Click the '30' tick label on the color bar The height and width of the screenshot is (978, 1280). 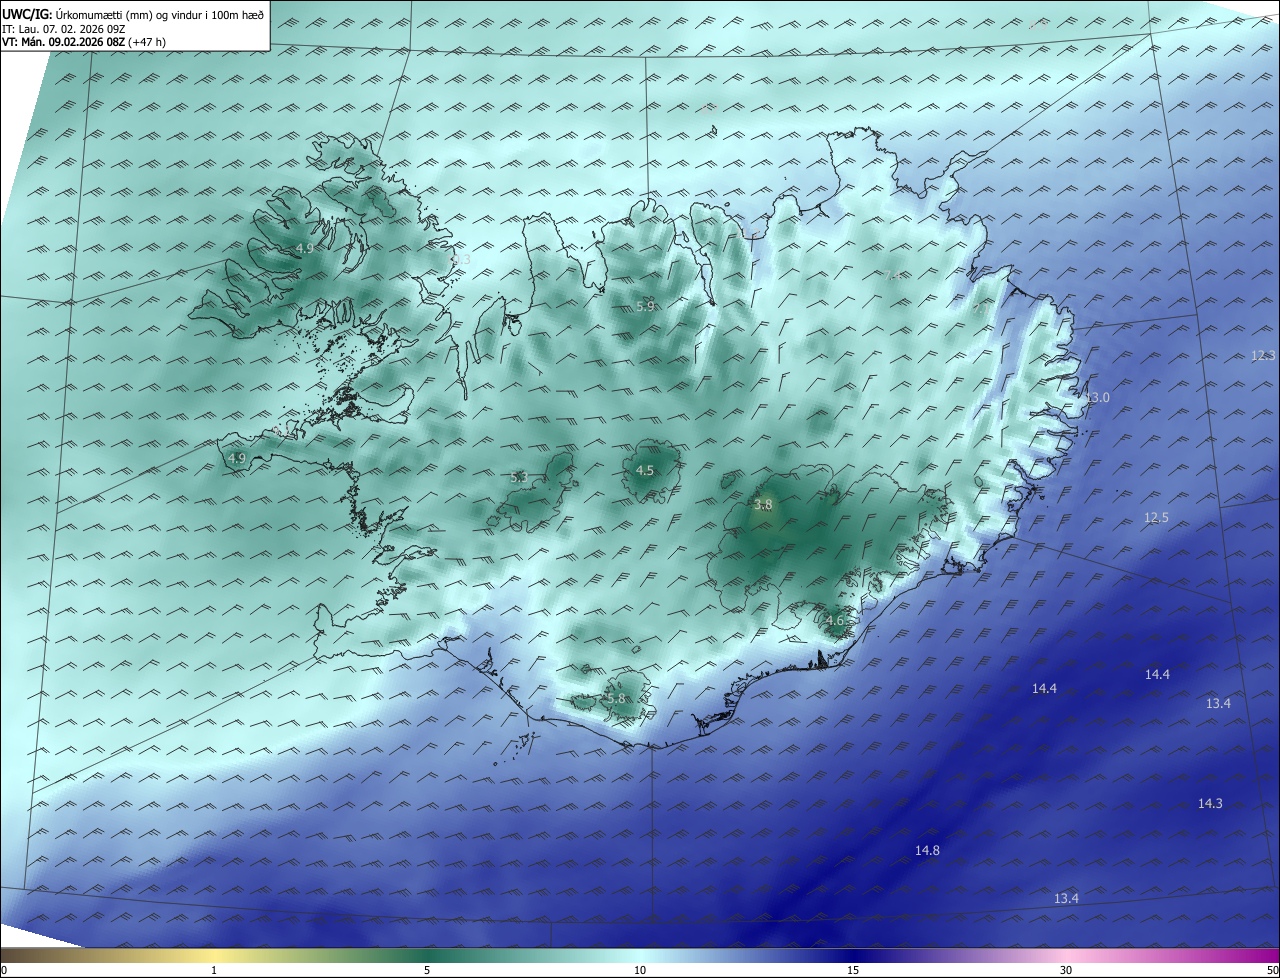1066,970
